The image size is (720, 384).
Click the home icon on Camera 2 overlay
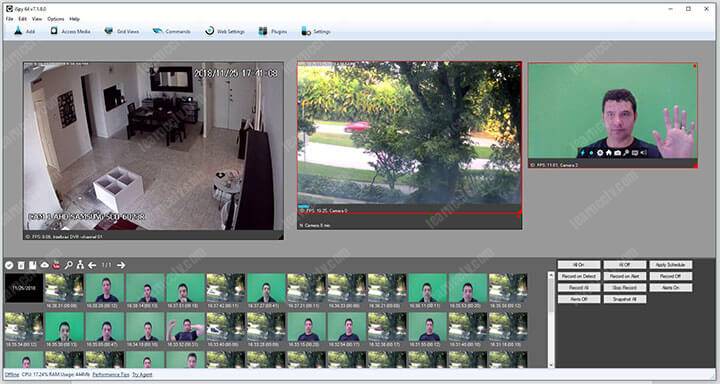pos(608,152)
